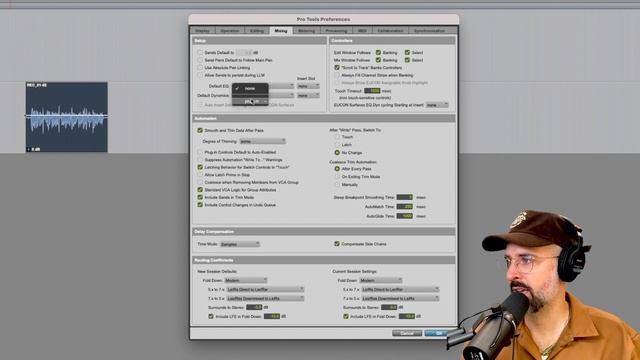
Task: Select Coalesce Trim After Every Pass
Action: click(337, 169)
